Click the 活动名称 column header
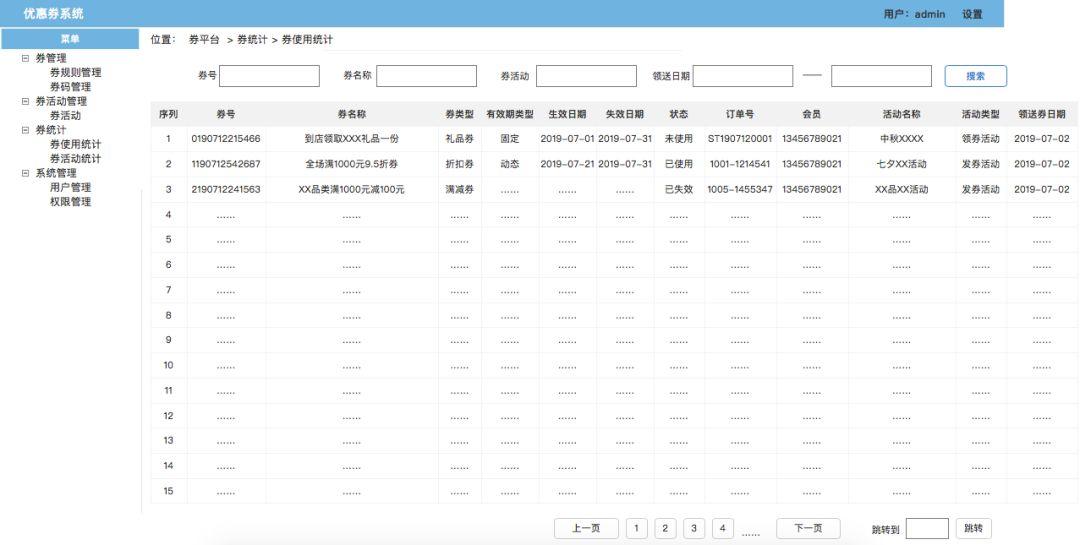The height and width of the screenshot is (545, 1080). pyautogui.click(x=902, y=114)
